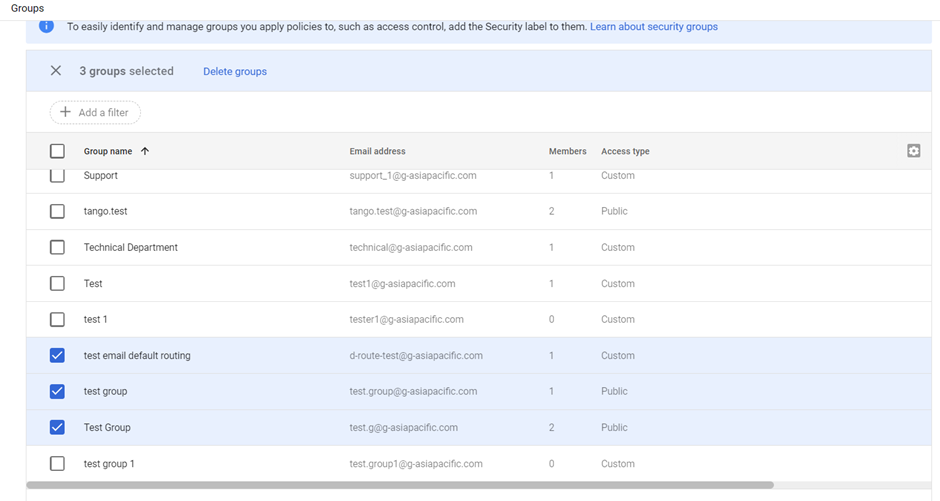Click Custom access type for Technical Department
940x501 pixels.
tap(618, 247)
